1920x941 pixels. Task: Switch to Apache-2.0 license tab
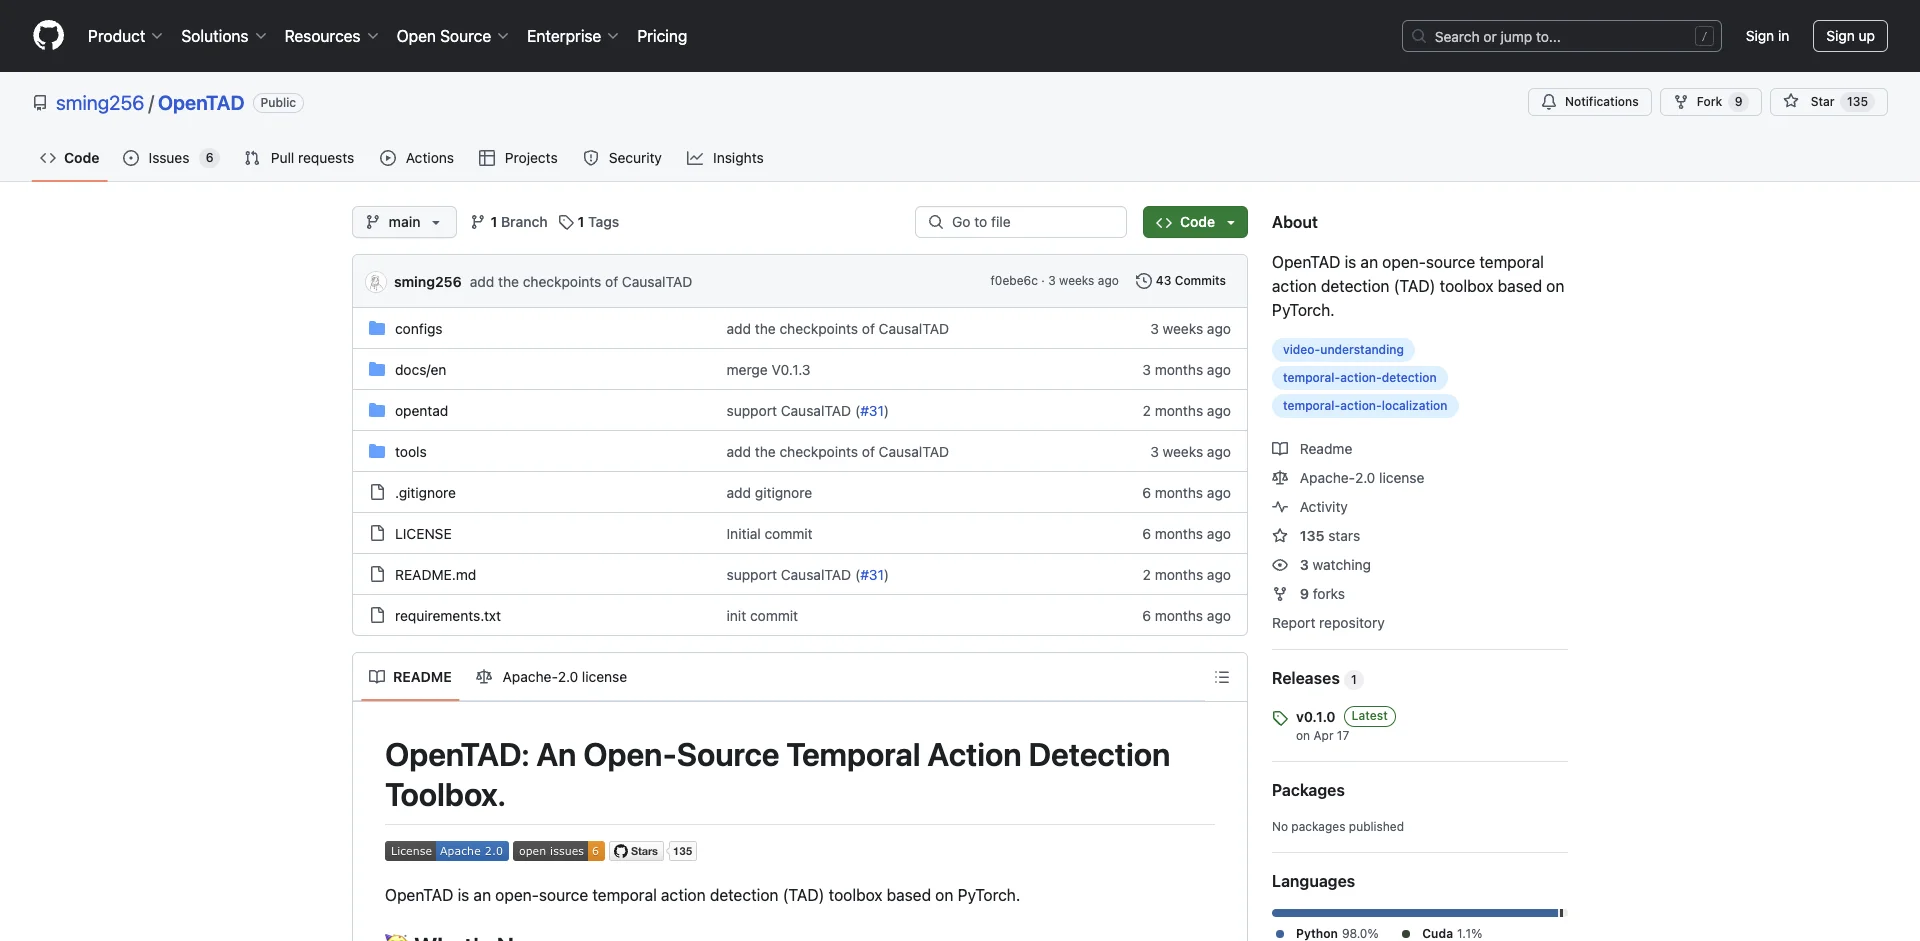552,677
